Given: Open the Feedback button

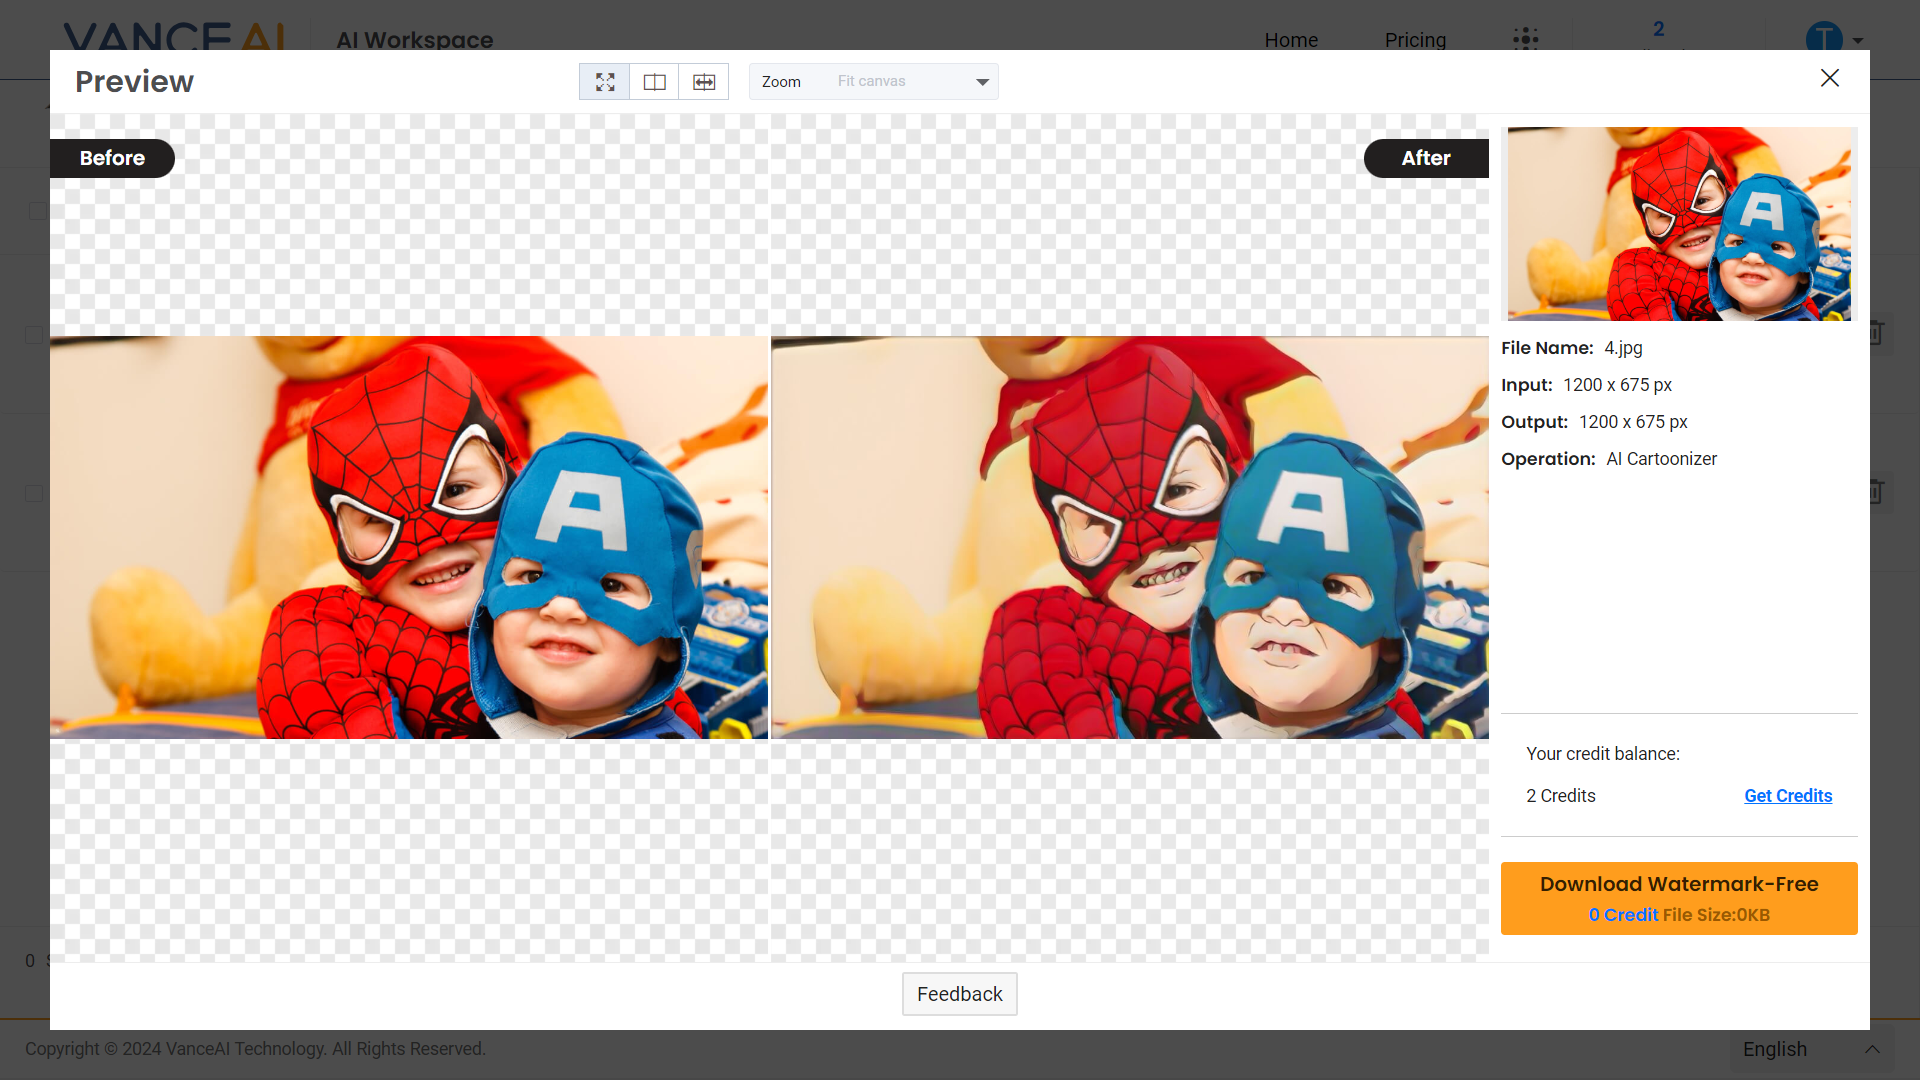Looking at the screenshot, I should [959, 994].
